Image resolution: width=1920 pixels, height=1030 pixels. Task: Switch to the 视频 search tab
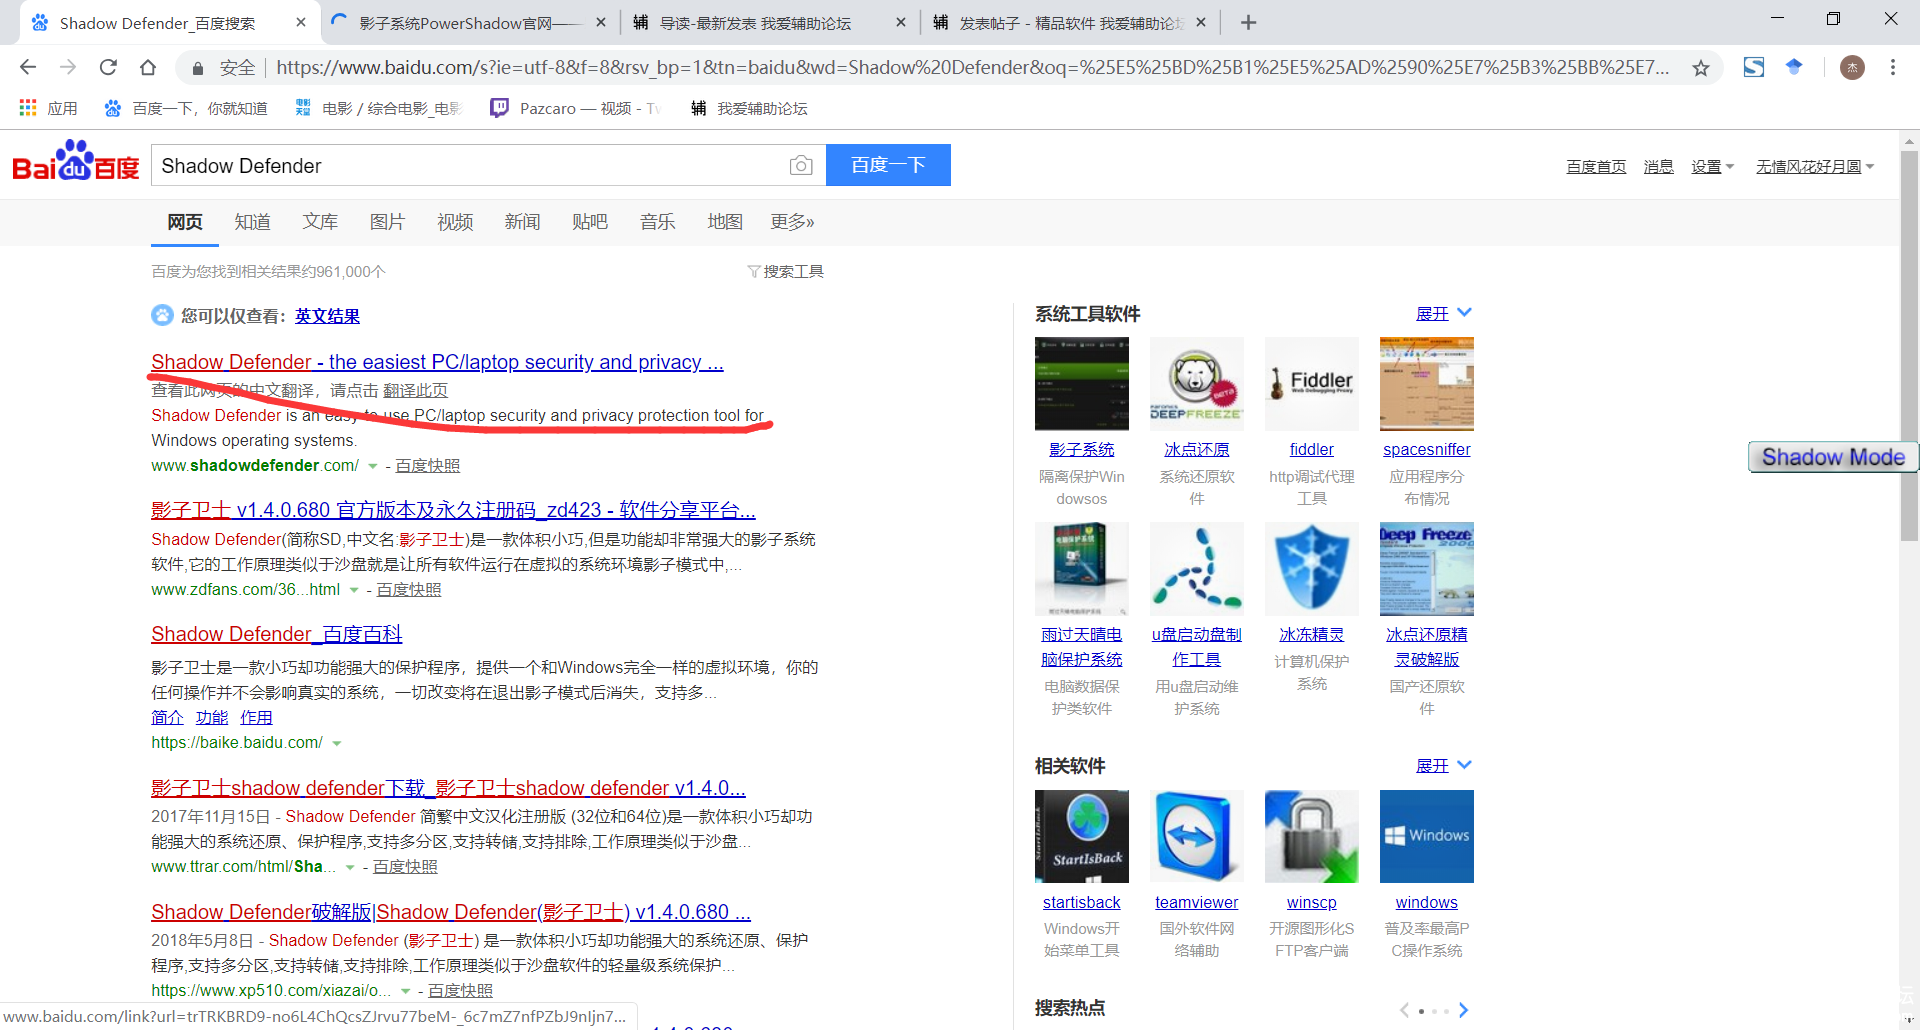pos(455,222)
